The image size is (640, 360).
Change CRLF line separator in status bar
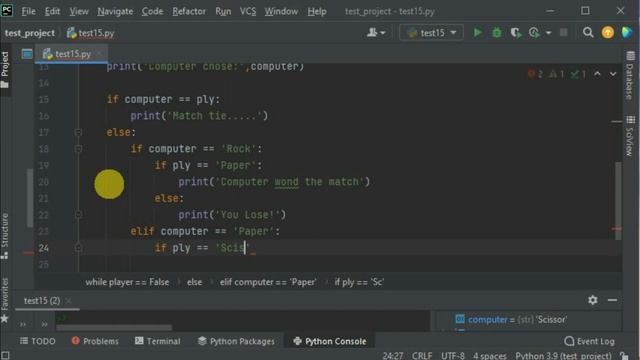[422, 356]
